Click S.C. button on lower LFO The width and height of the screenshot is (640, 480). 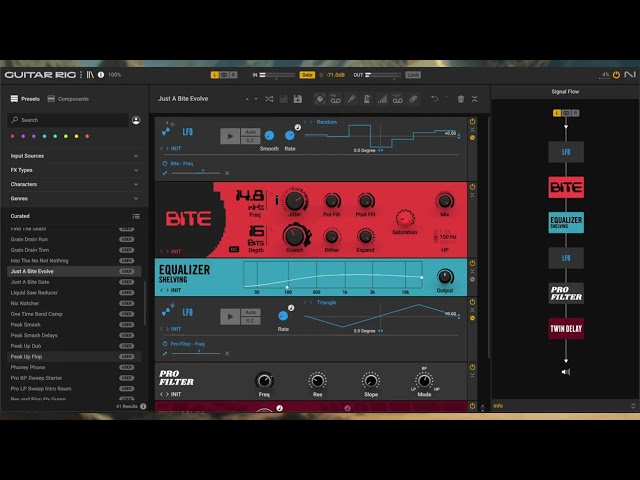251,321
